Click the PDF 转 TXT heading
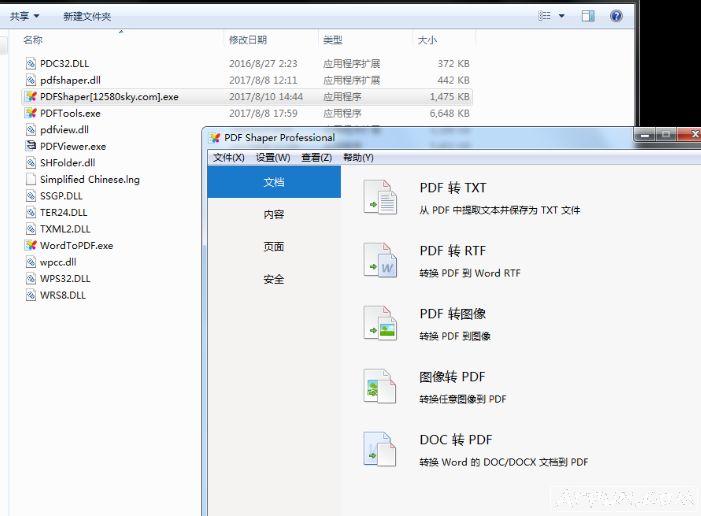This screenshot has height=516, width=701. [452, 188]
